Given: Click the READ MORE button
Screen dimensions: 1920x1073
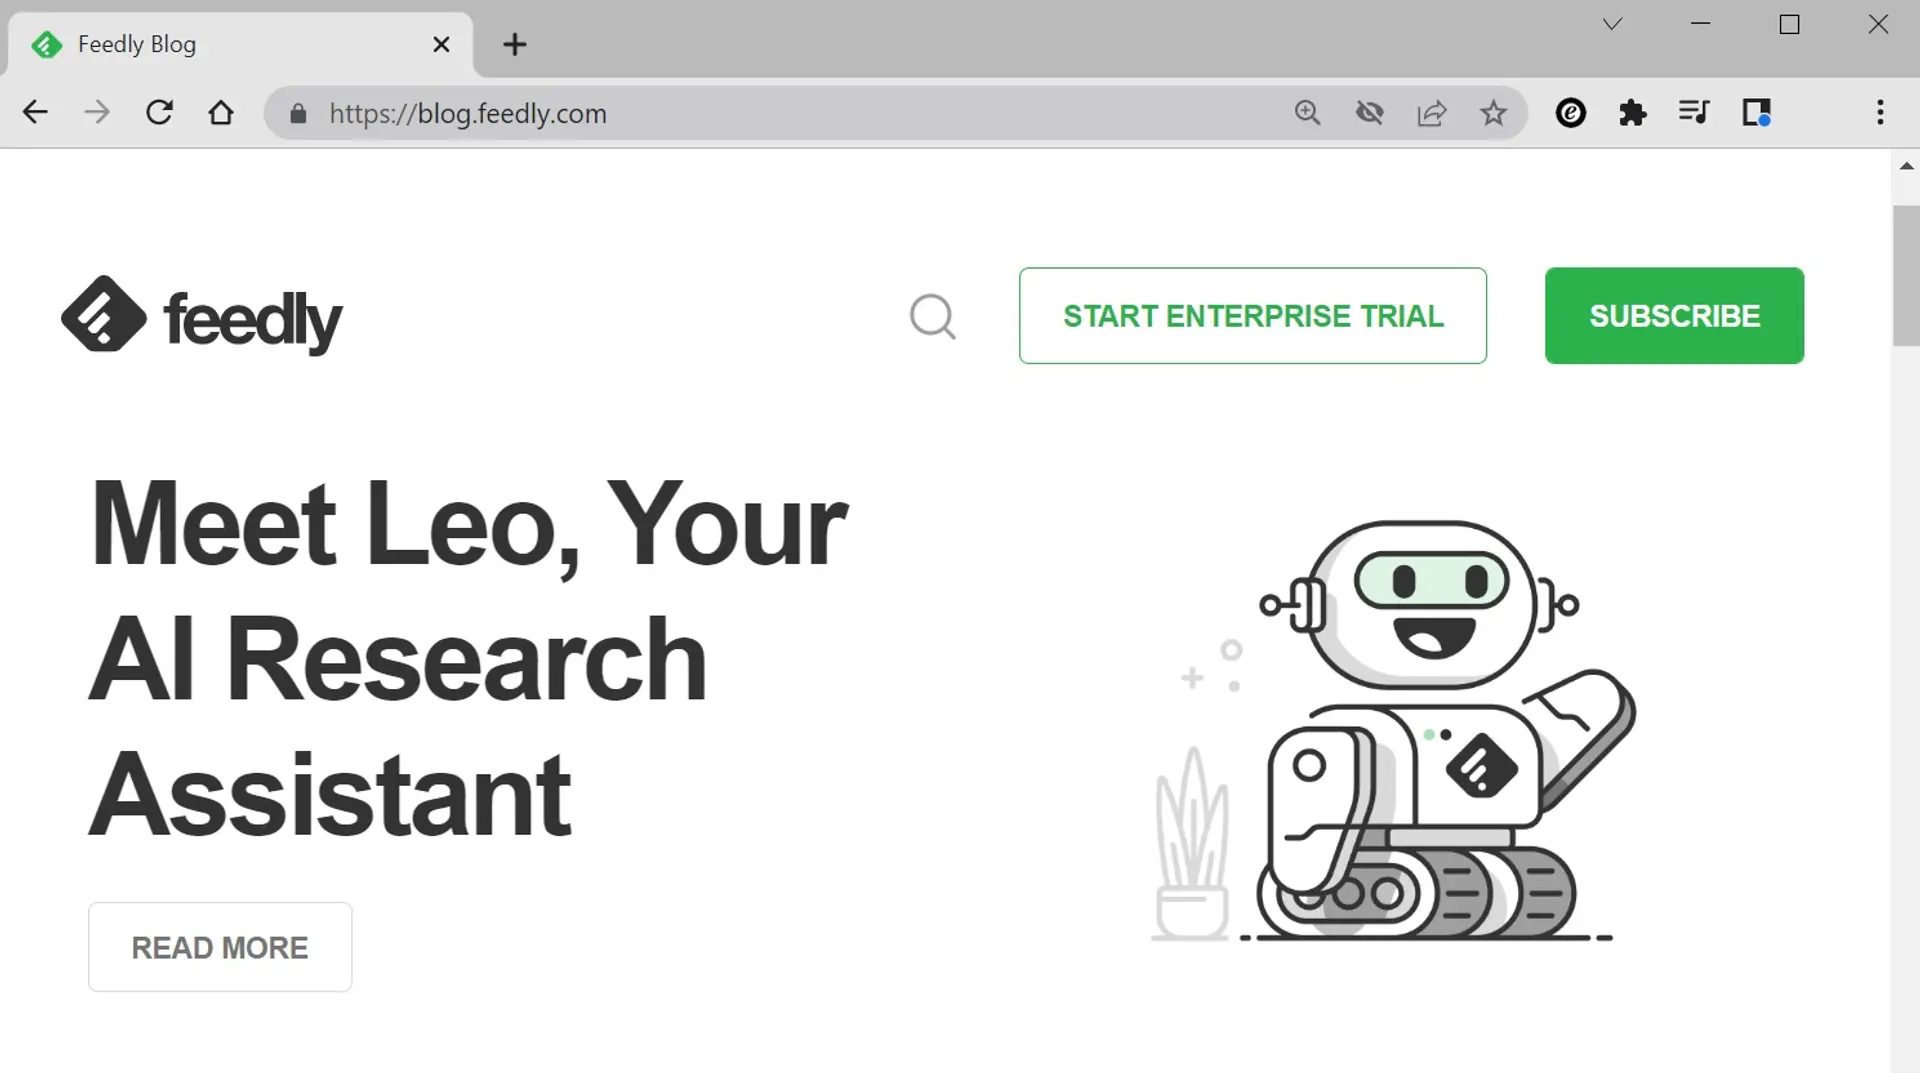Looking at the screenshot, I should pyautogui.click(x=219, y=947).
